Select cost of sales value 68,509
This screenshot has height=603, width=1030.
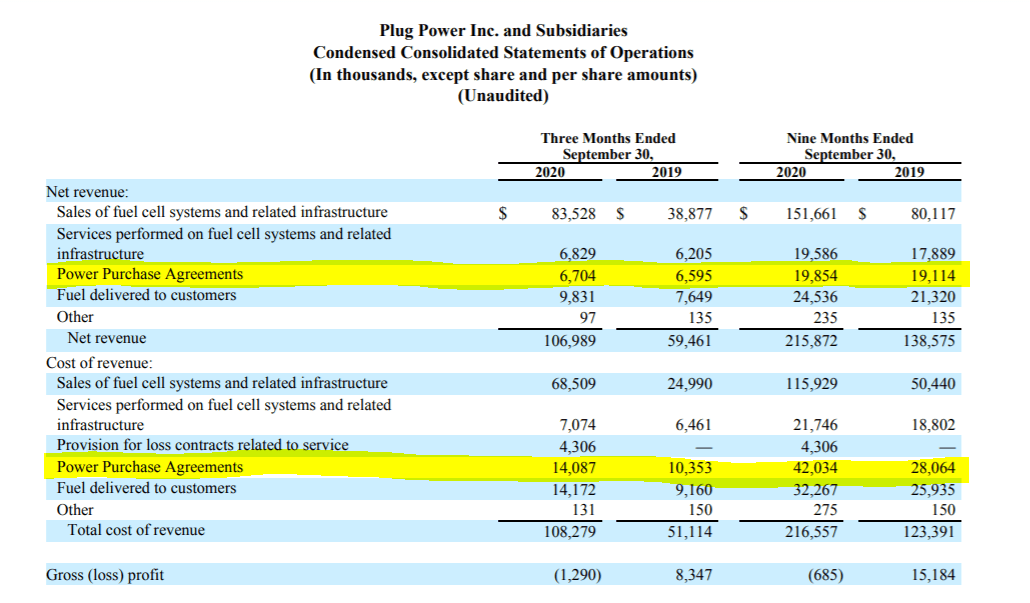[x=573, y=384]
